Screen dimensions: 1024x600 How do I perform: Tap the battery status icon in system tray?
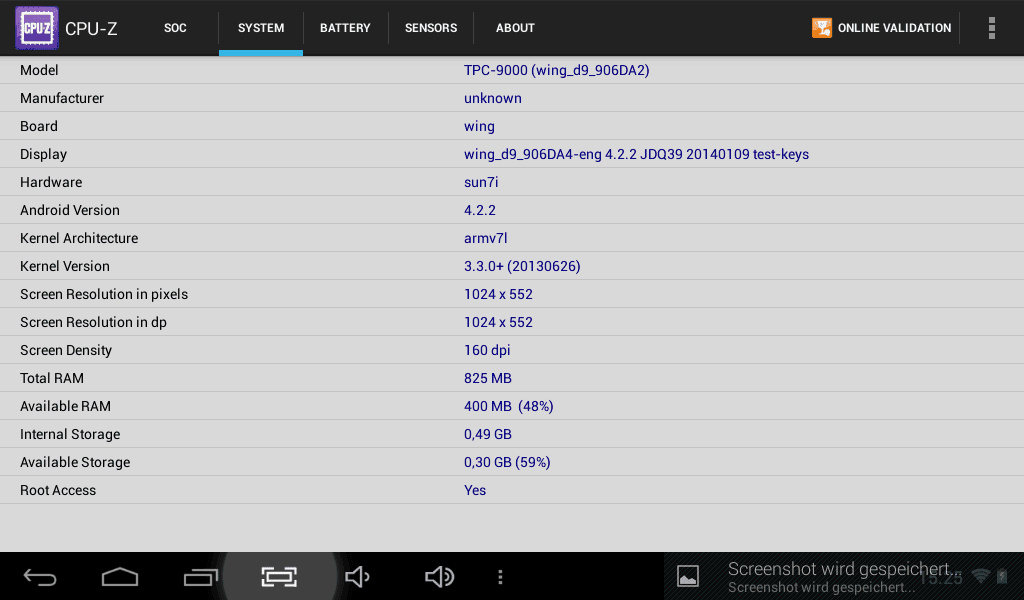point(1002,576)
